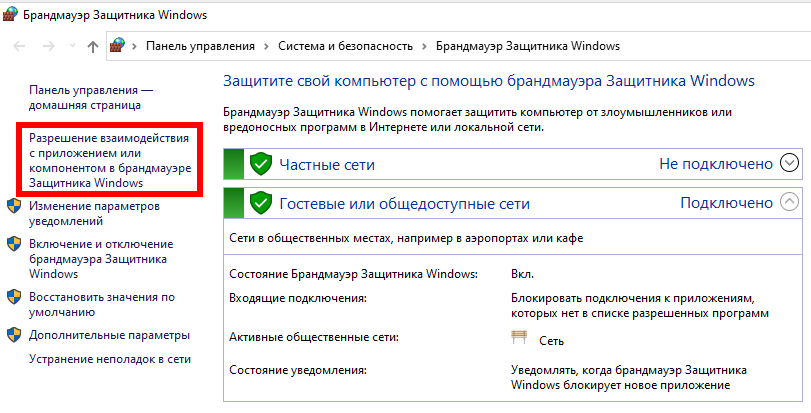Viewport: 811px width, 413px height.
Task: Collapse the Гостевые или общедоступные сети section
Action: [x=790, y=202]
